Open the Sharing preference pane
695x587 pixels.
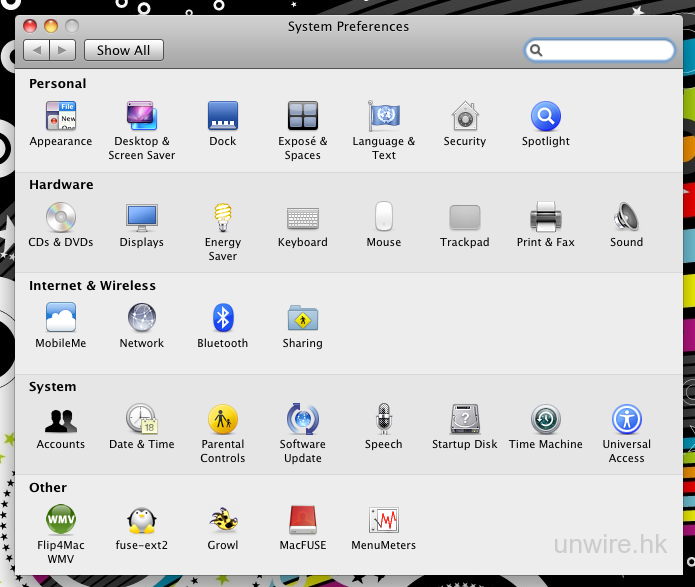point(302,318)
